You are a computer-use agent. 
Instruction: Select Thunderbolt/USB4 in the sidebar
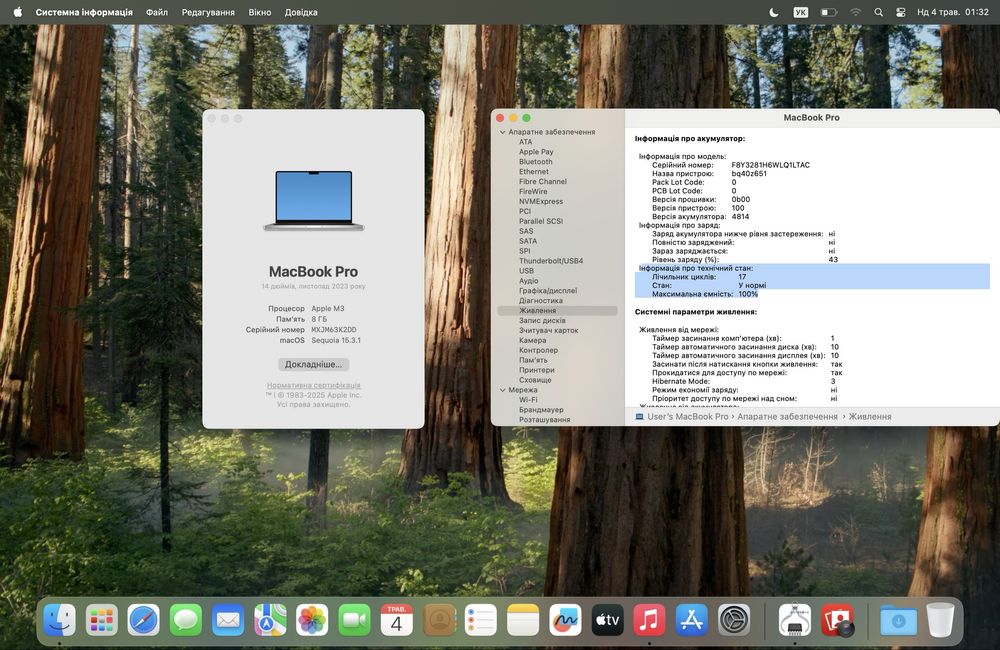tap(551, 261)
